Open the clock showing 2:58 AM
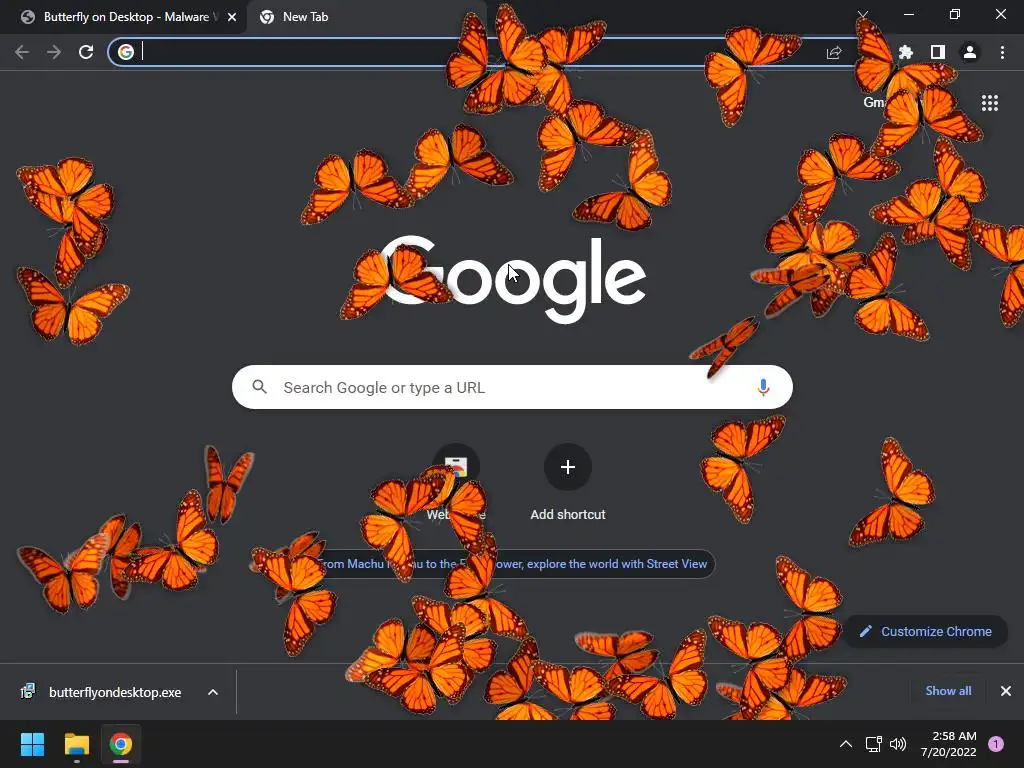This screenshot has height=768, width=1024. 948,744
